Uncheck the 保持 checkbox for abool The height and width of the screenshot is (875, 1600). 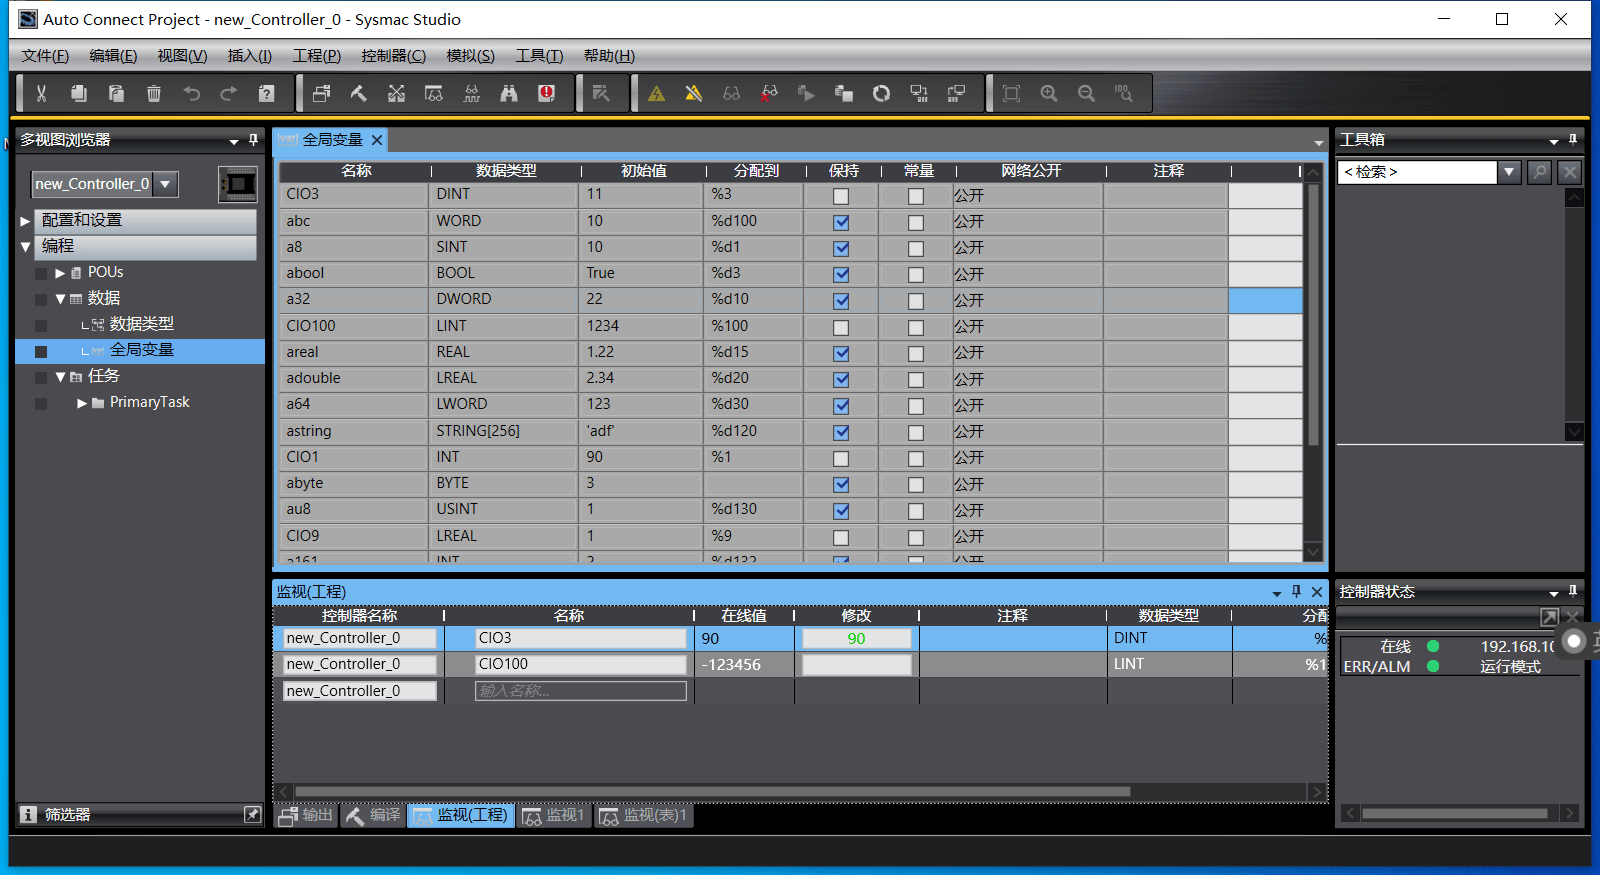(841, 274)
